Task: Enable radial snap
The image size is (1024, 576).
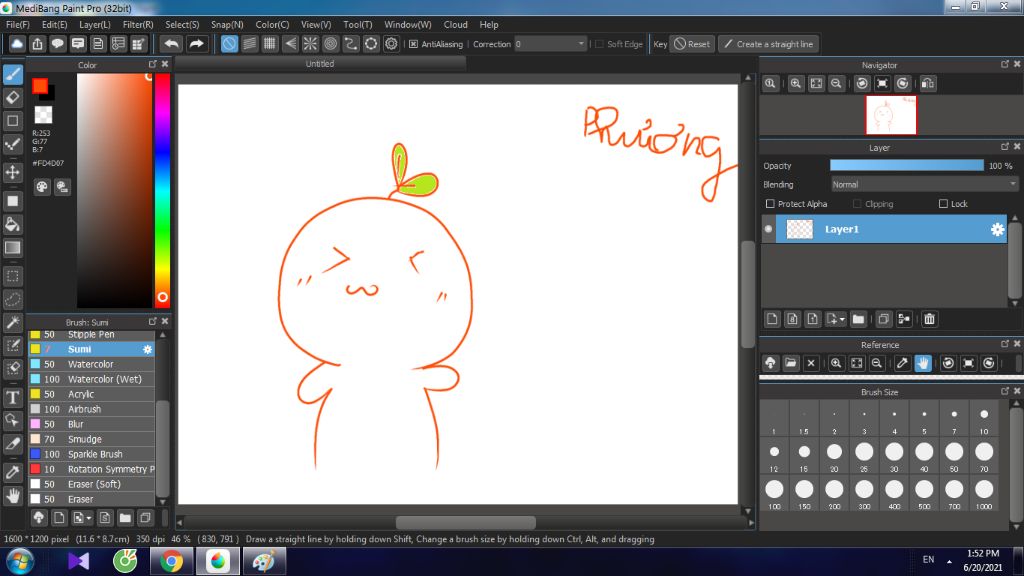Action: click(x=310, y=44)
